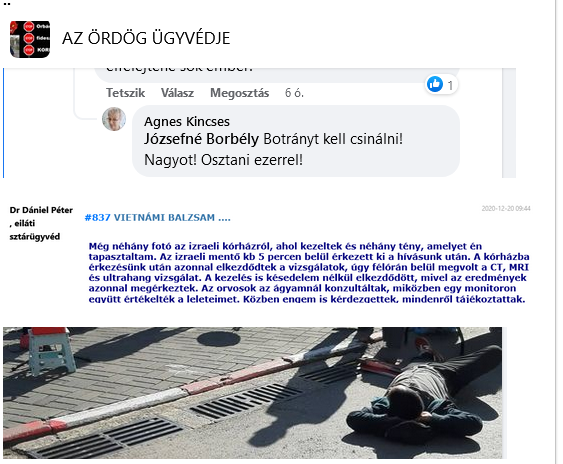Viewport: 563px width, 464px height.
Task: Click the Botrányt kell csinálni comment bubble
Action: click(x=296, y=141)
